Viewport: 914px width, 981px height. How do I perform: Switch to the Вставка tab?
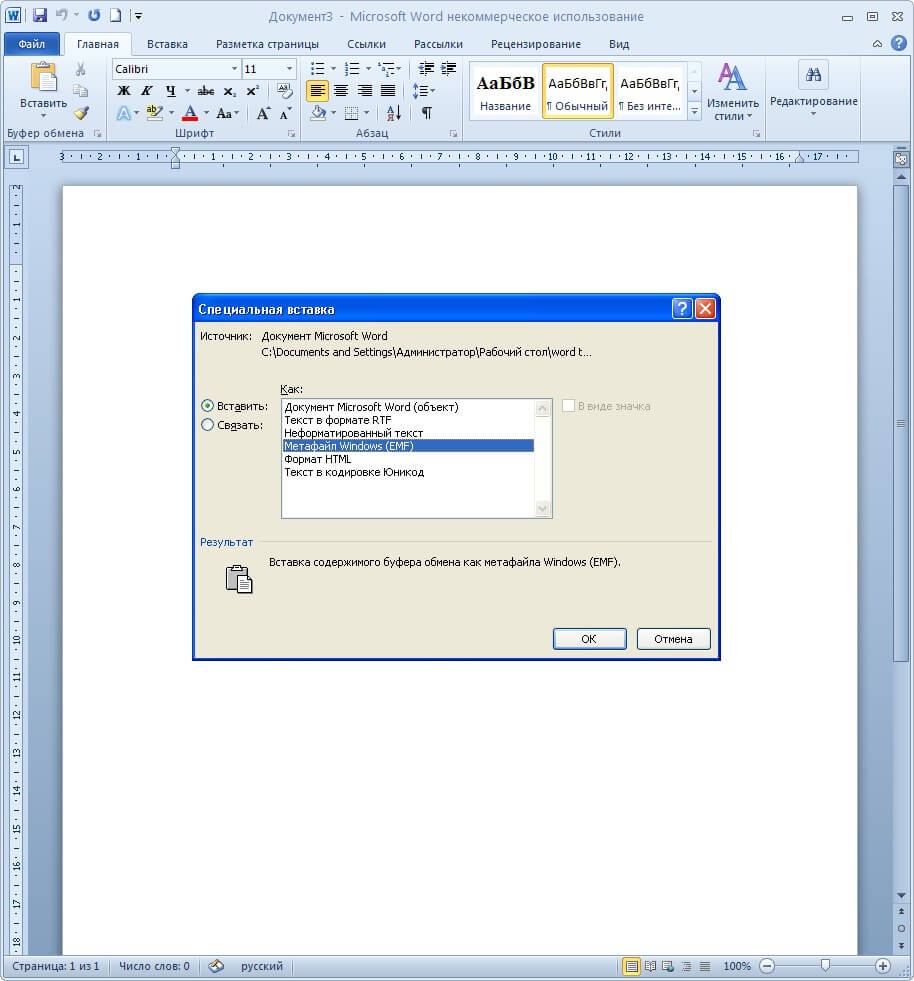[x=167, y=44]
